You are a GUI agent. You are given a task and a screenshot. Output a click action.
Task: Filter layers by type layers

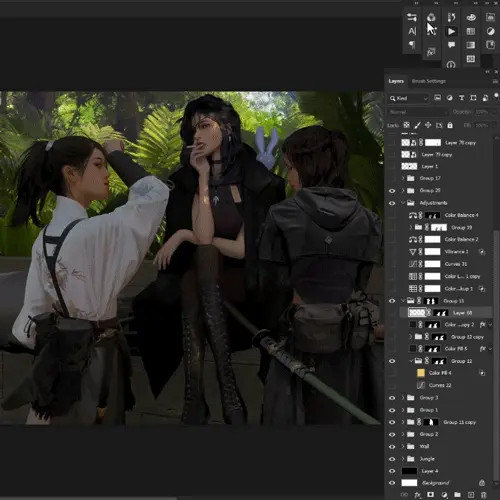click(461, 98)
